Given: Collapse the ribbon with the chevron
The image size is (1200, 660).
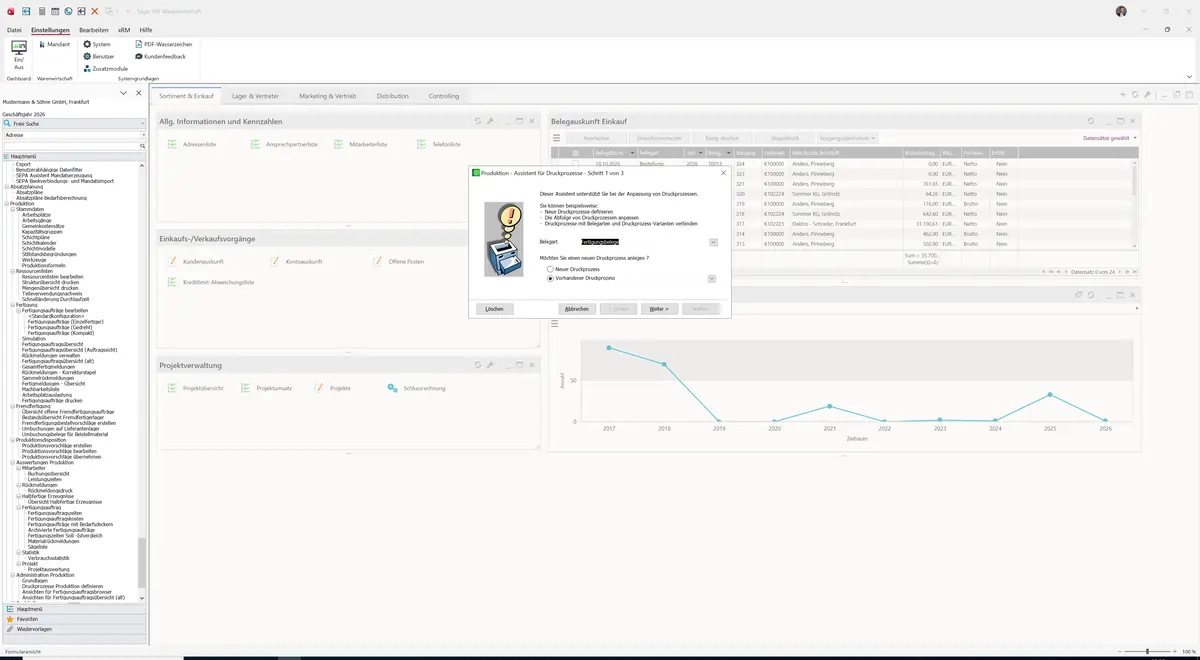Looking at the screenshot, I should [1189, 76].
